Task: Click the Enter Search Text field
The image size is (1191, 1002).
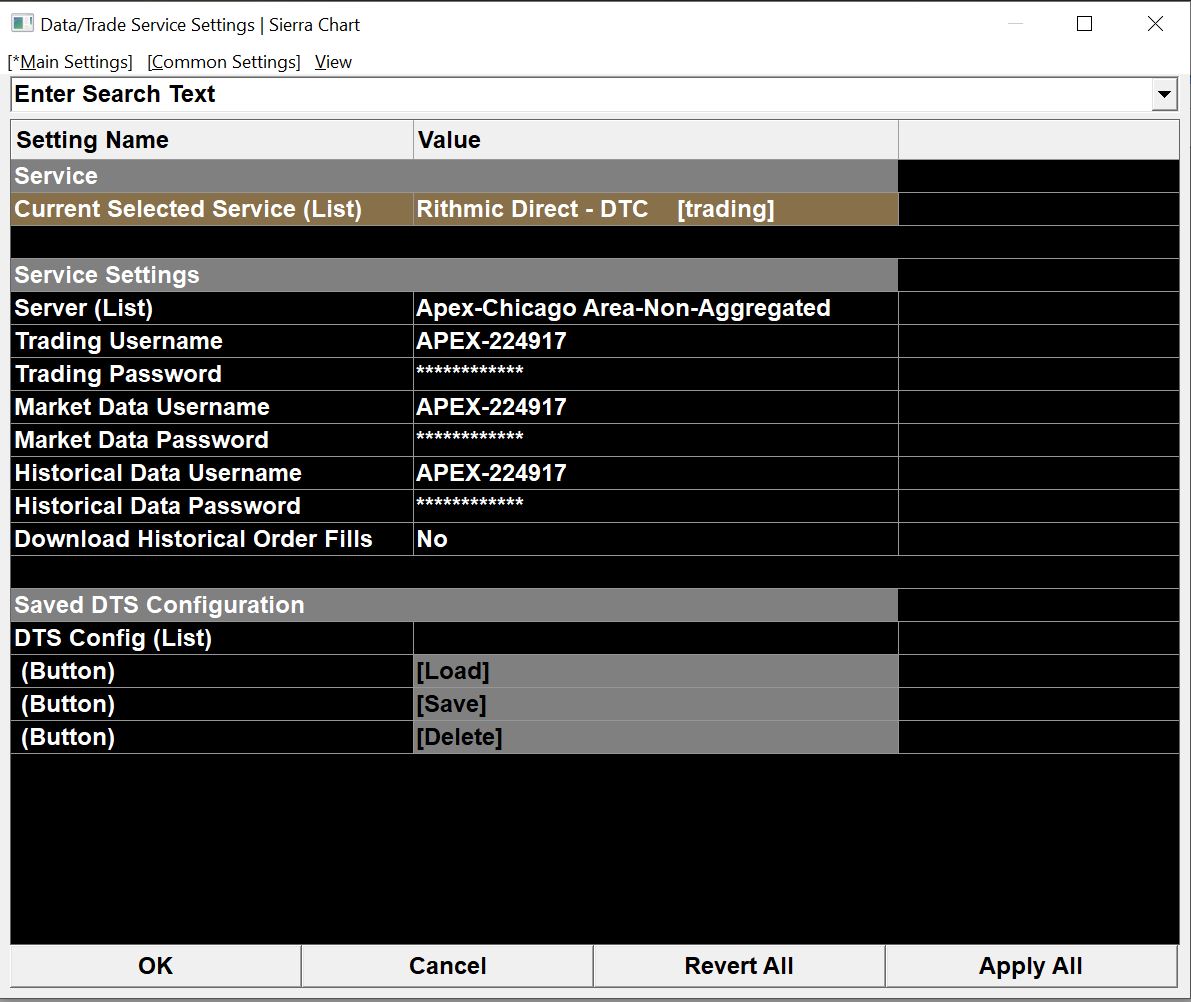Action: click(x=581, y=94)
